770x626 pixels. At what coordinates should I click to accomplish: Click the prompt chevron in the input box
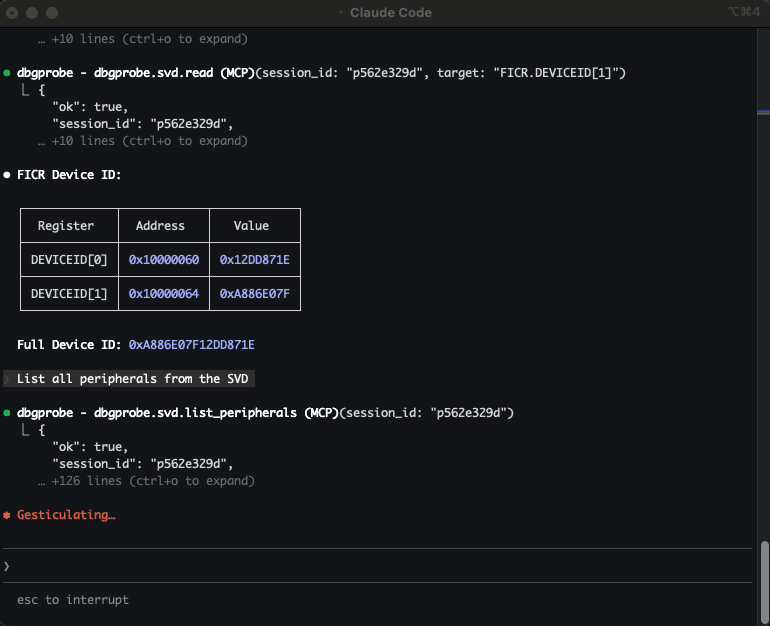pyautogui.click(x=7, y=566)
